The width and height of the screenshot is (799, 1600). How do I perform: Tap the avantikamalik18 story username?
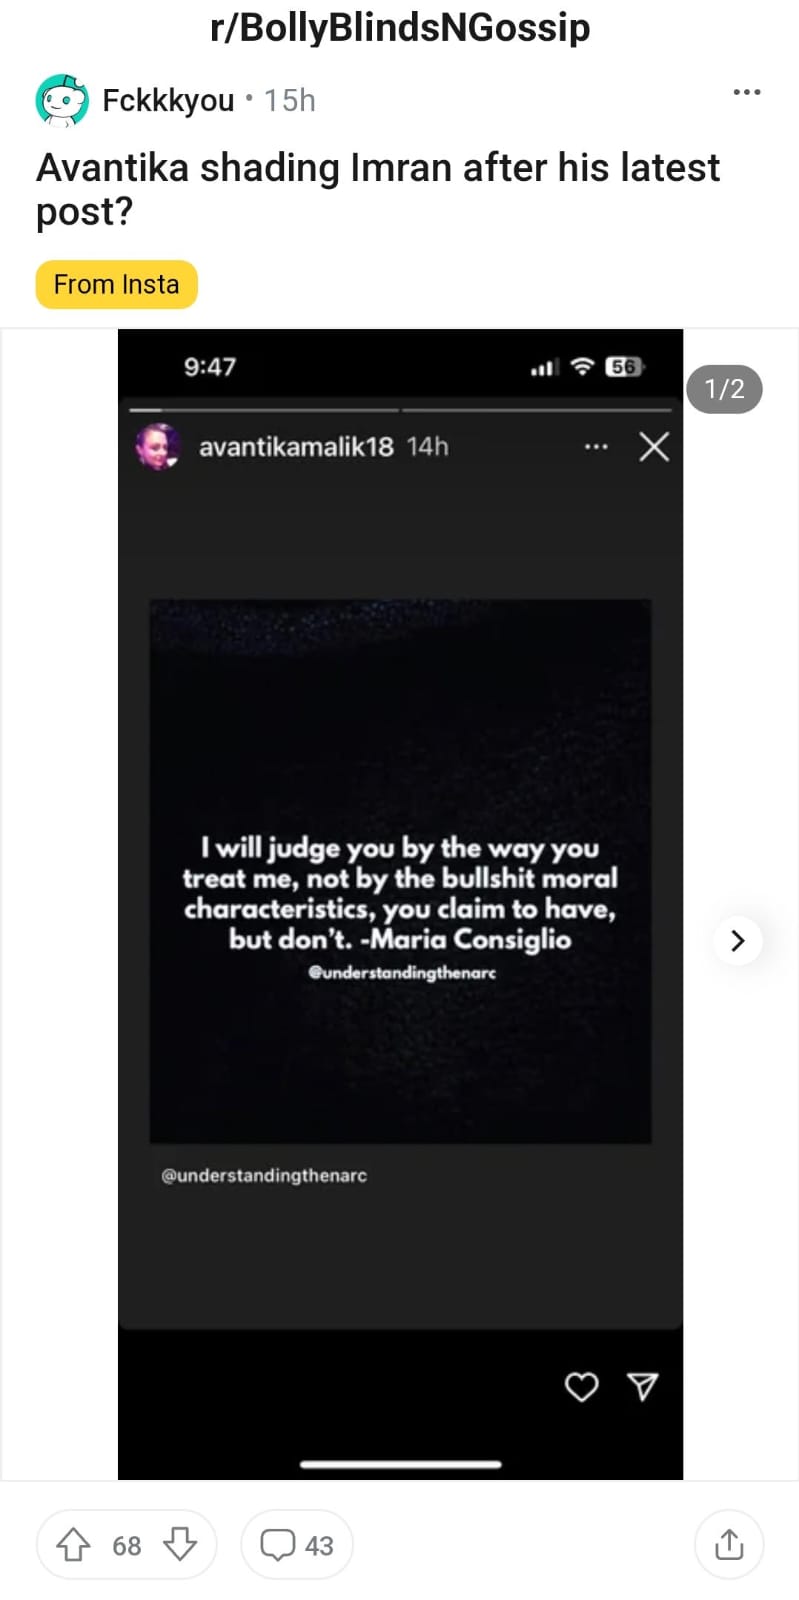296,446
